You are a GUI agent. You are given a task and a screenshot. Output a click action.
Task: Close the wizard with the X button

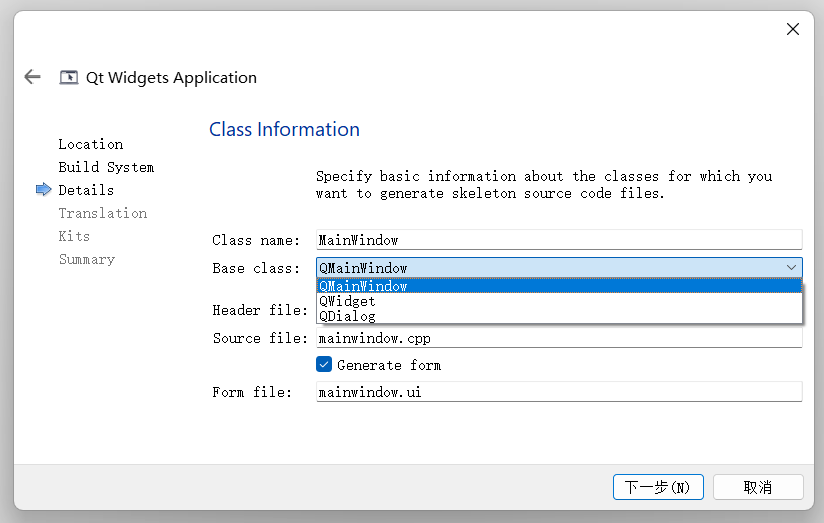click(x=792, y=29)
